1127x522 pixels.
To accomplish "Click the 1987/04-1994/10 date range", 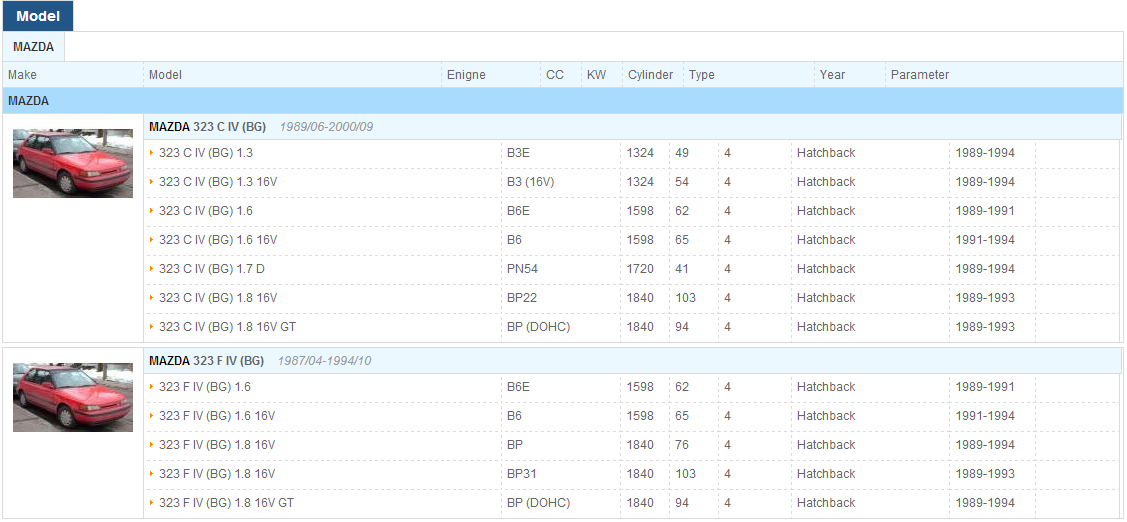I will coord(324,360).
